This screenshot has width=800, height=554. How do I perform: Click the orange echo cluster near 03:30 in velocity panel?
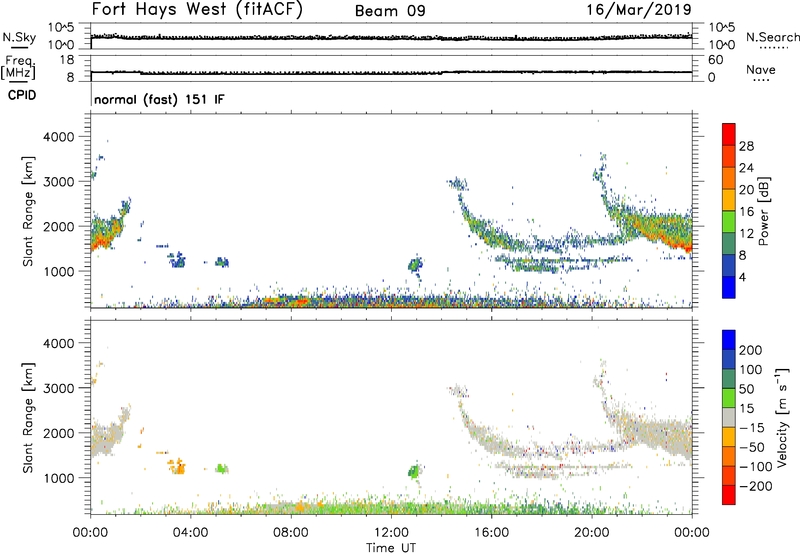[178, 467]
